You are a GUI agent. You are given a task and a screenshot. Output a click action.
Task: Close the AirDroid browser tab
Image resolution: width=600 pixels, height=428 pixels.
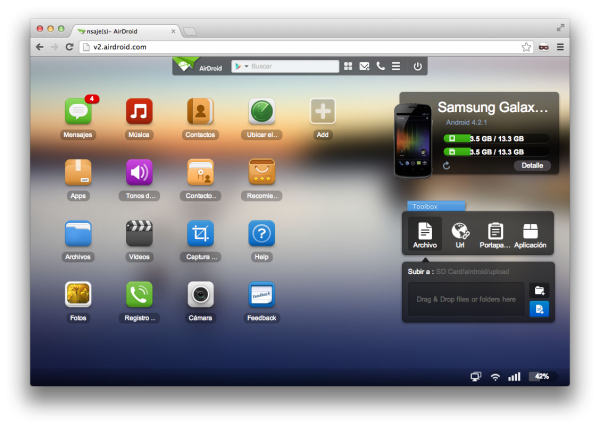tap(173, 31)
